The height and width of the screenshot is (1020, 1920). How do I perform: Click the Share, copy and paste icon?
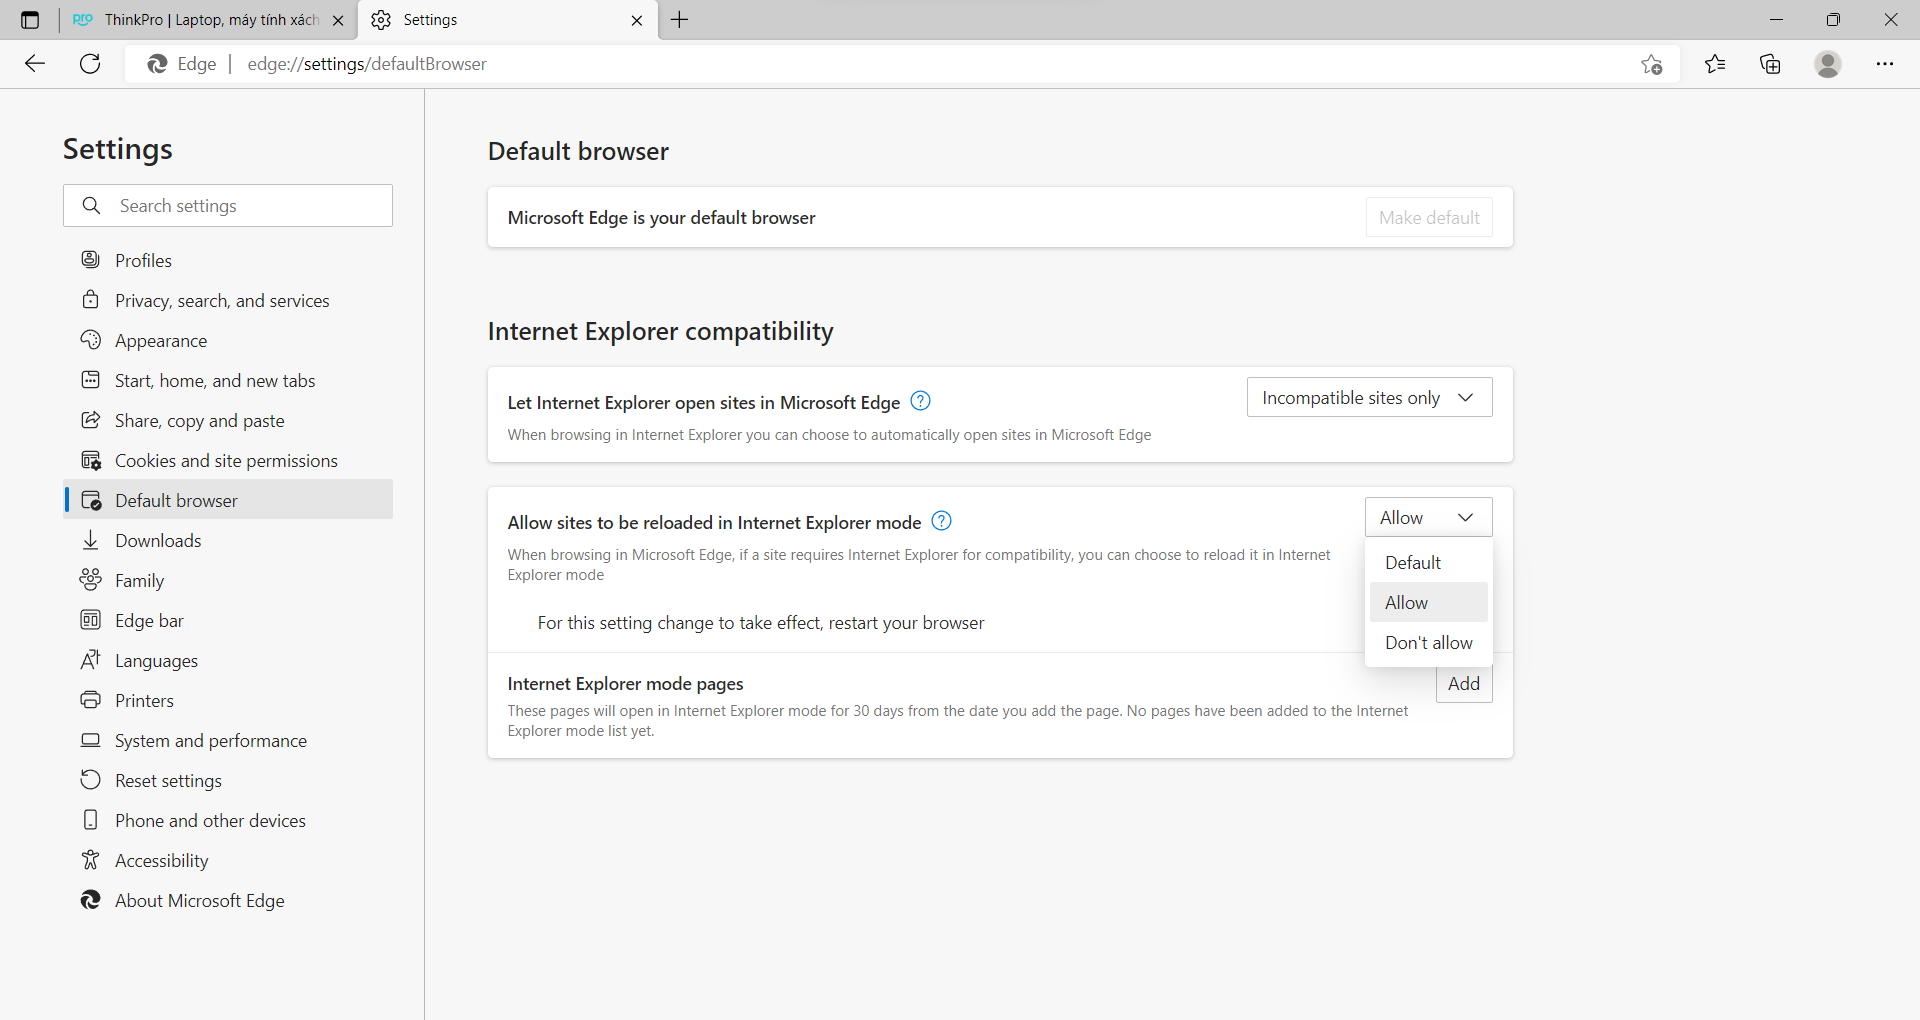(x=90, y=420)
